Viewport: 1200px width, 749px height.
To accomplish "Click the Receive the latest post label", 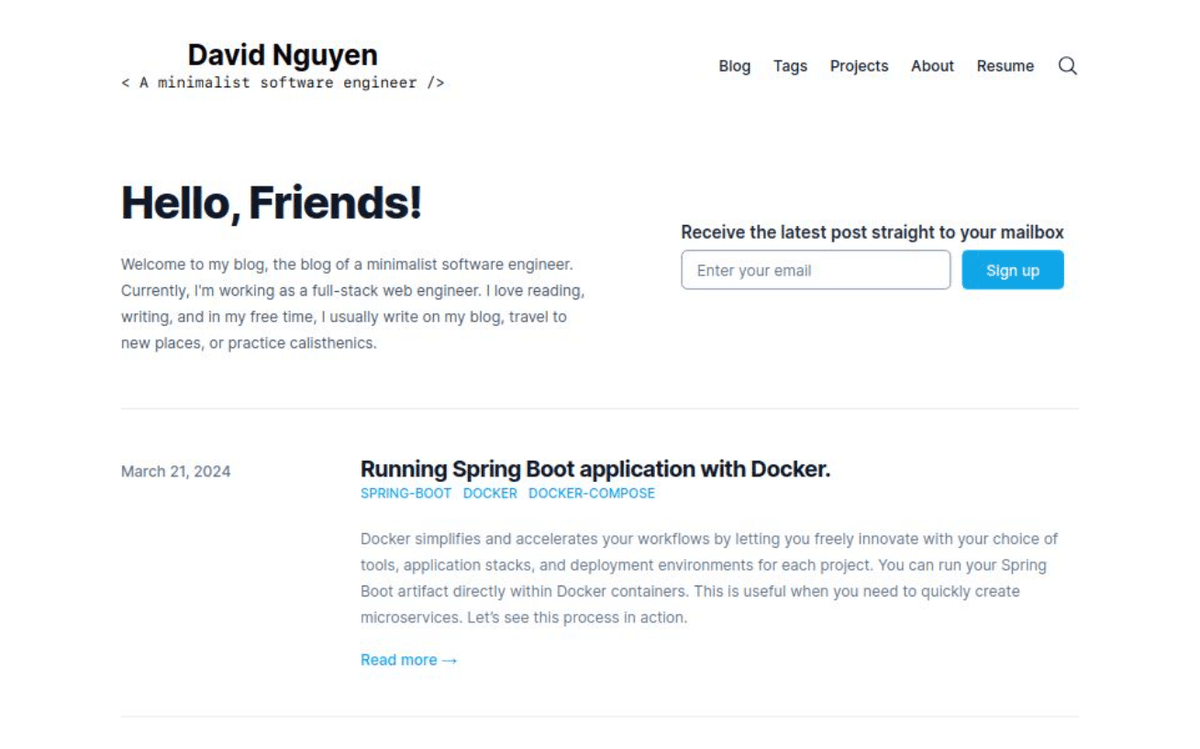I will coord(872,232).
